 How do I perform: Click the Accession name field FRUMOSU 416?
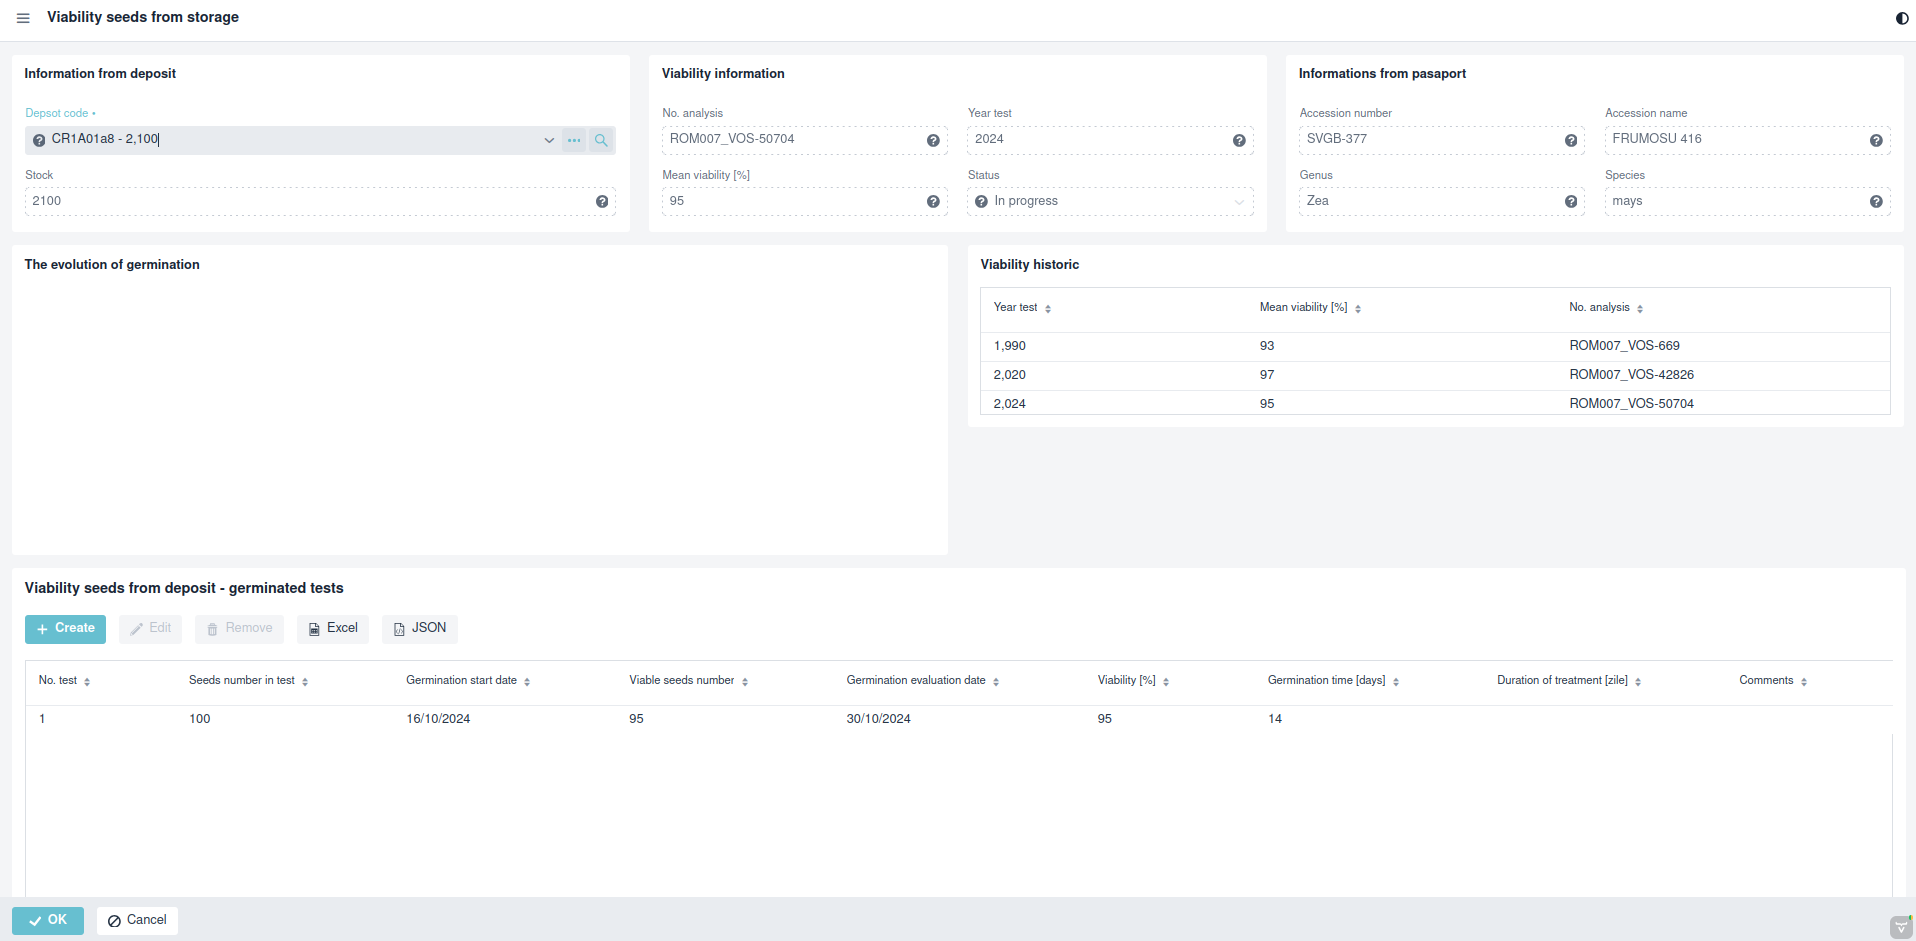pos(1747,140)
